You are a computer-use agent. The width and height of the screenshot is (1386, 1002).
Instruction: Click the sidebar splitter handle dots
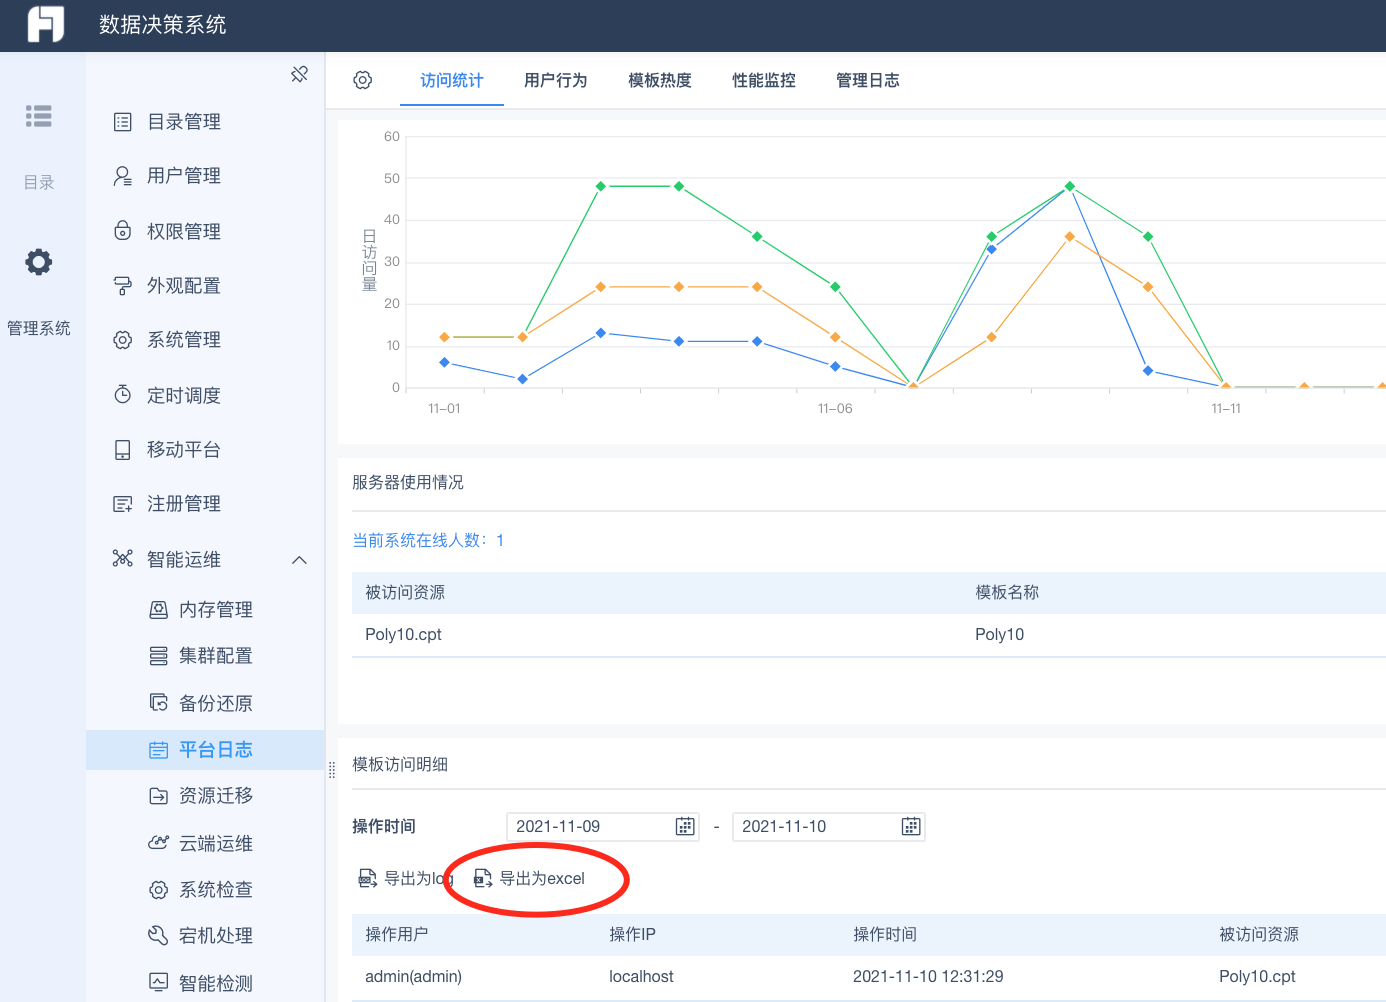coord(332,770)
